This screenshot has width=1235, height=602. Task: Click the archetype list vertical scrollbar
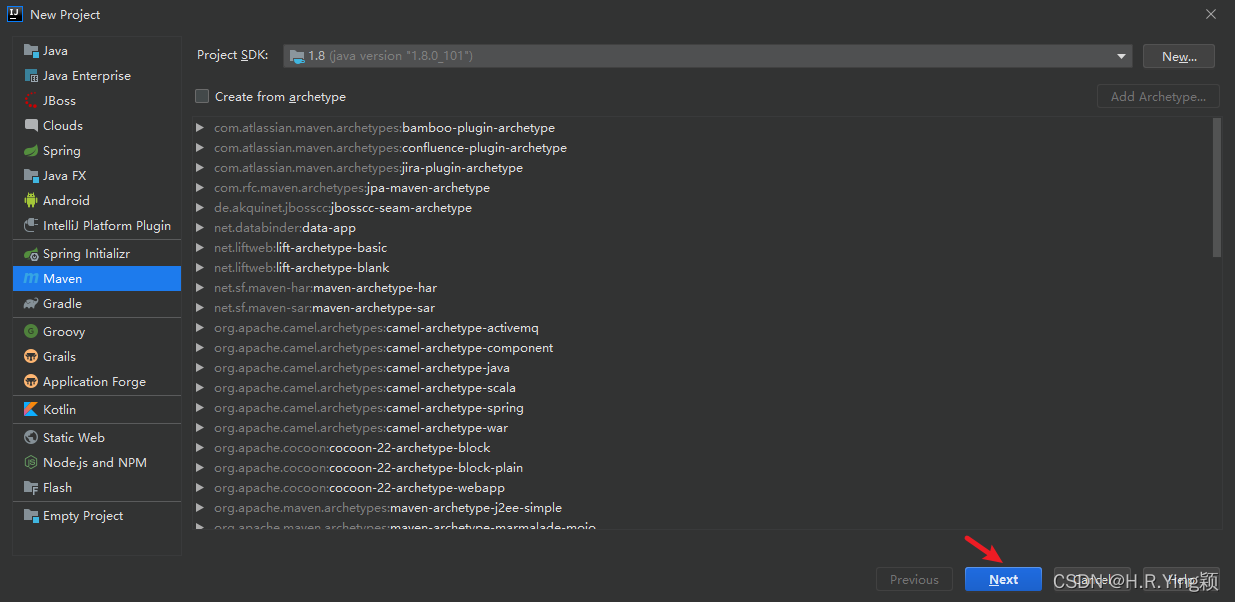1216,188
